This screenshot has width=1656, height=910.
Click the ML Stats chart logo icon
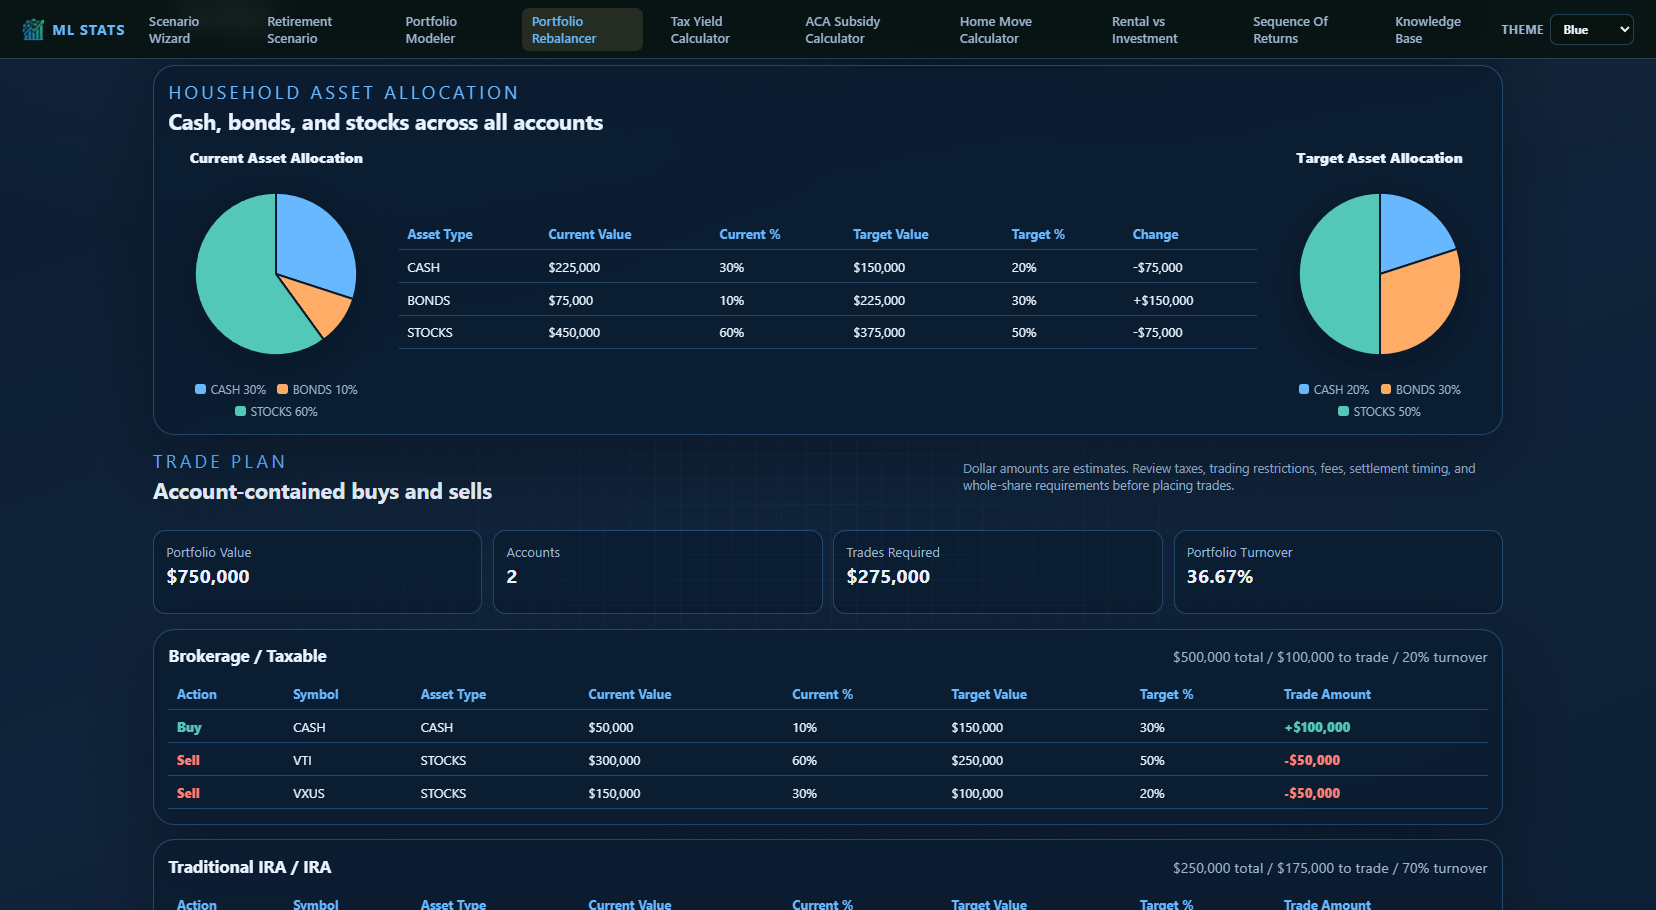[33, 30]
